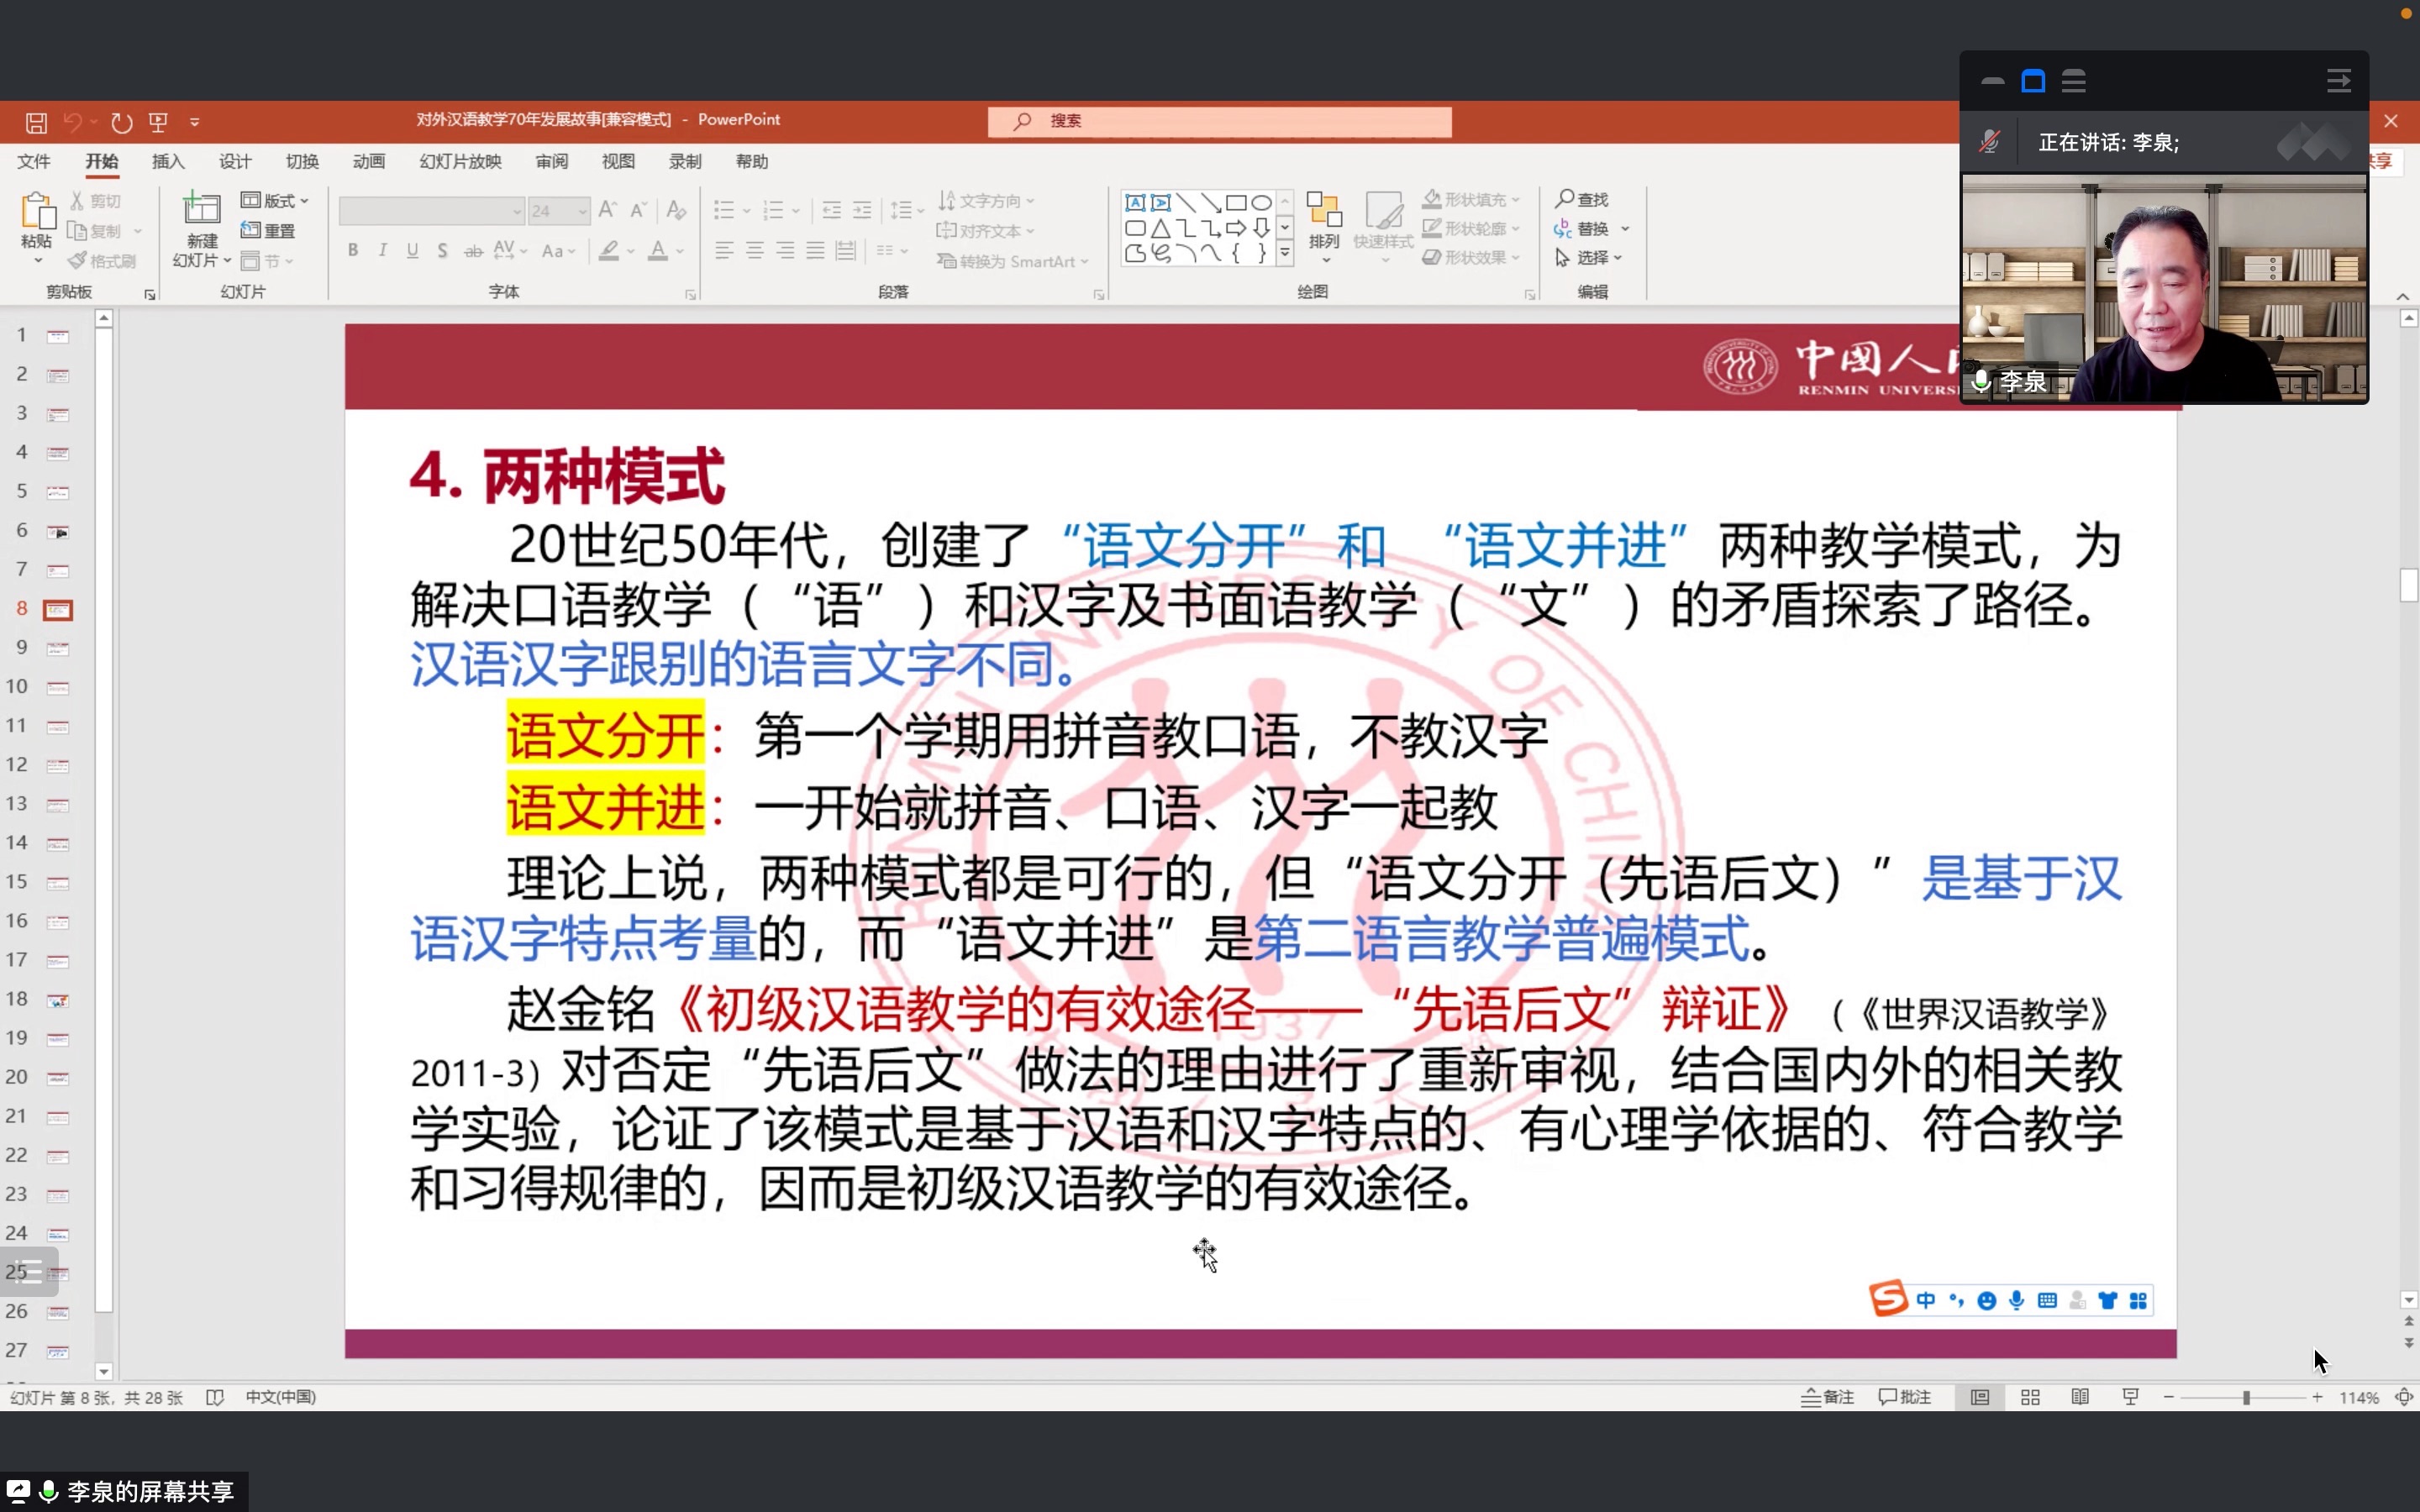
Task: Toggle align right paragraph
Action: [x=785, y=250]
